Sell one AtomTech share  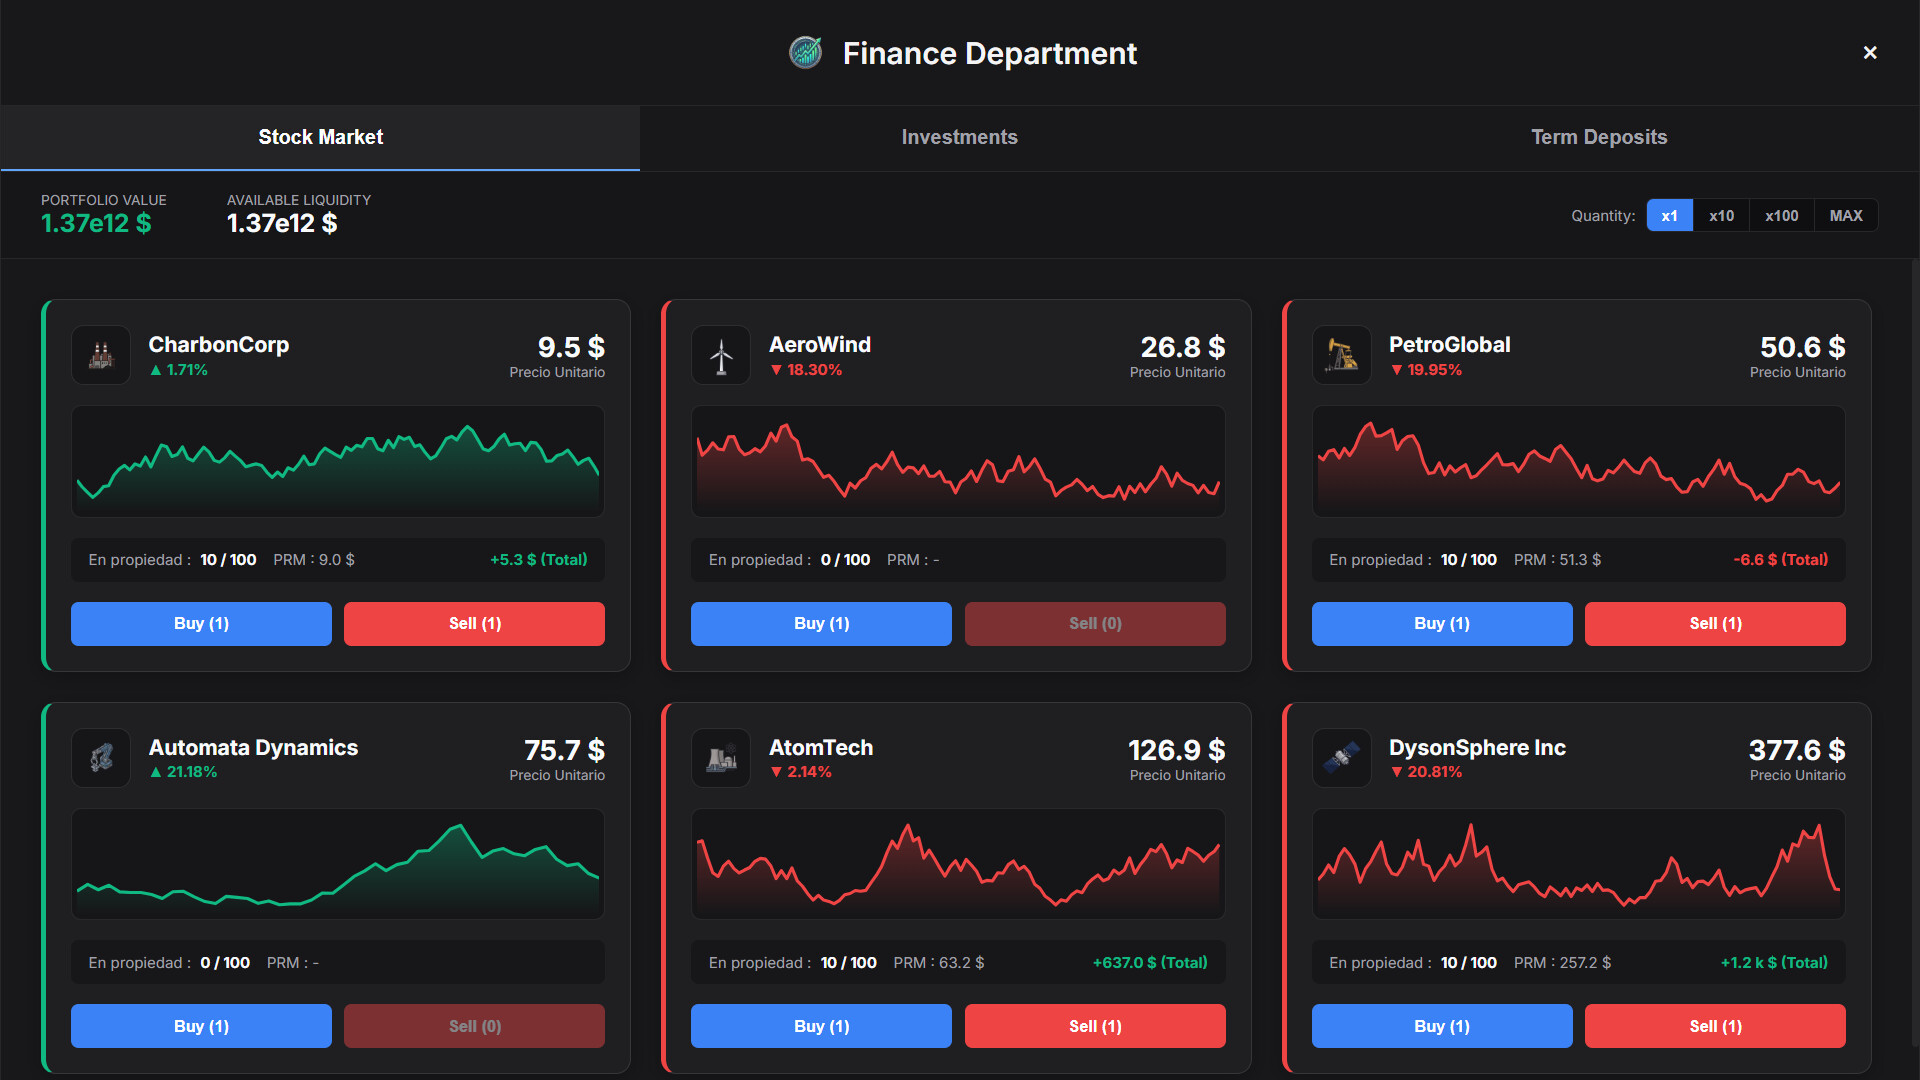click(x=1095, y=1026)
